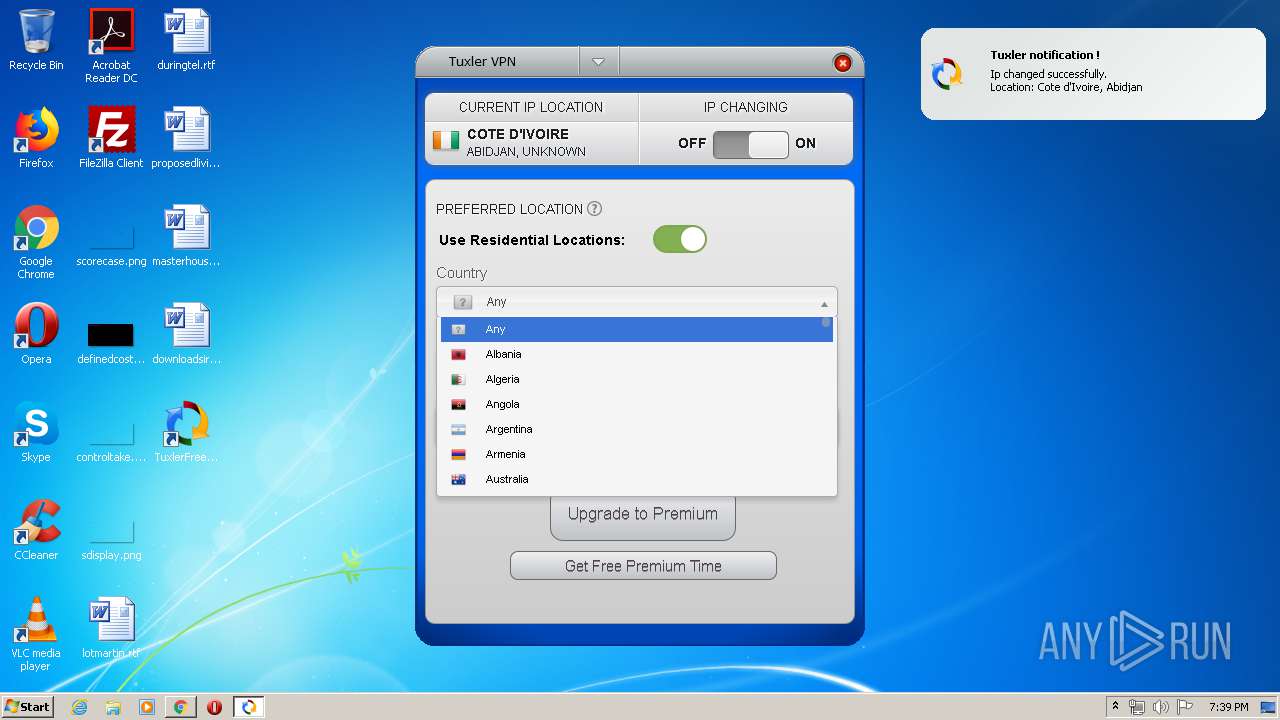Open masterhous document icon

(x=186, y=236)
